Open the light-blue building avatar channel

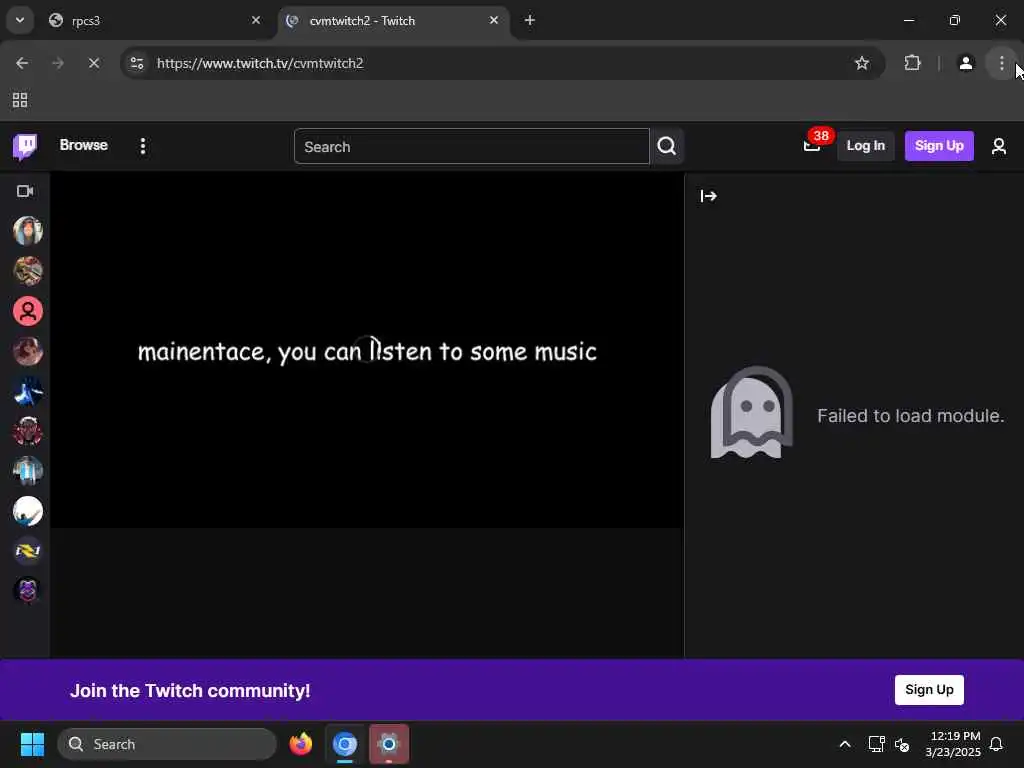tap(27, 471)
